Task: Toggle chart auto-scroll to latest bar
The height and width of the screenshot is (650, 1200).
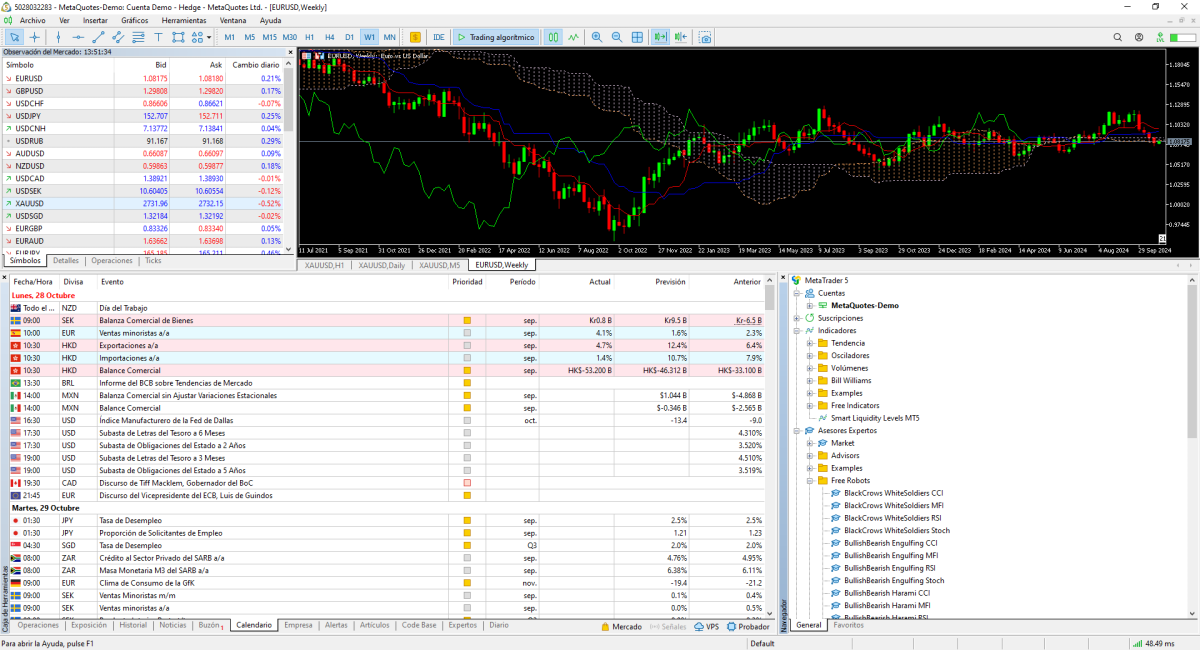Action: pos(660,37)
